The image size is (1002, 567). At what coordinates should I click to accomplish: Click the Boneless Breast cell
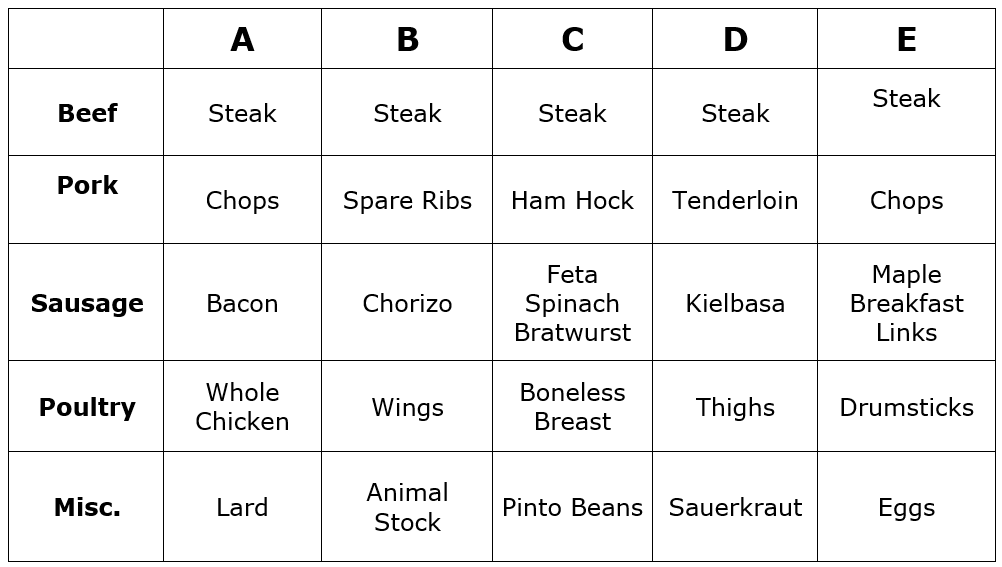click(572, 407)
